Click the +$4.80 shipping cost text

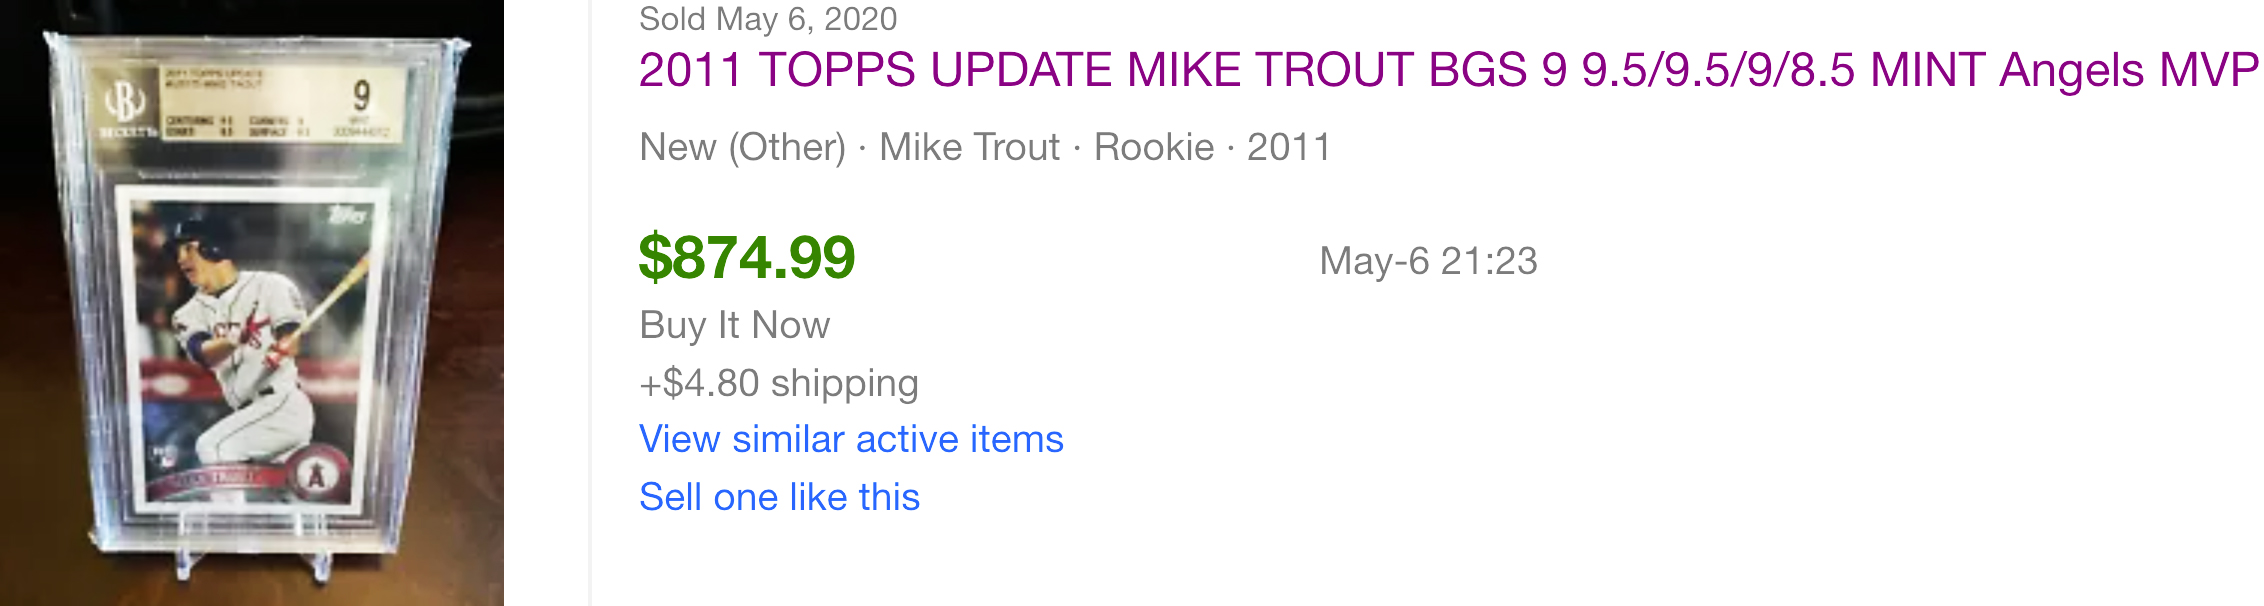(x=779, y=382)
